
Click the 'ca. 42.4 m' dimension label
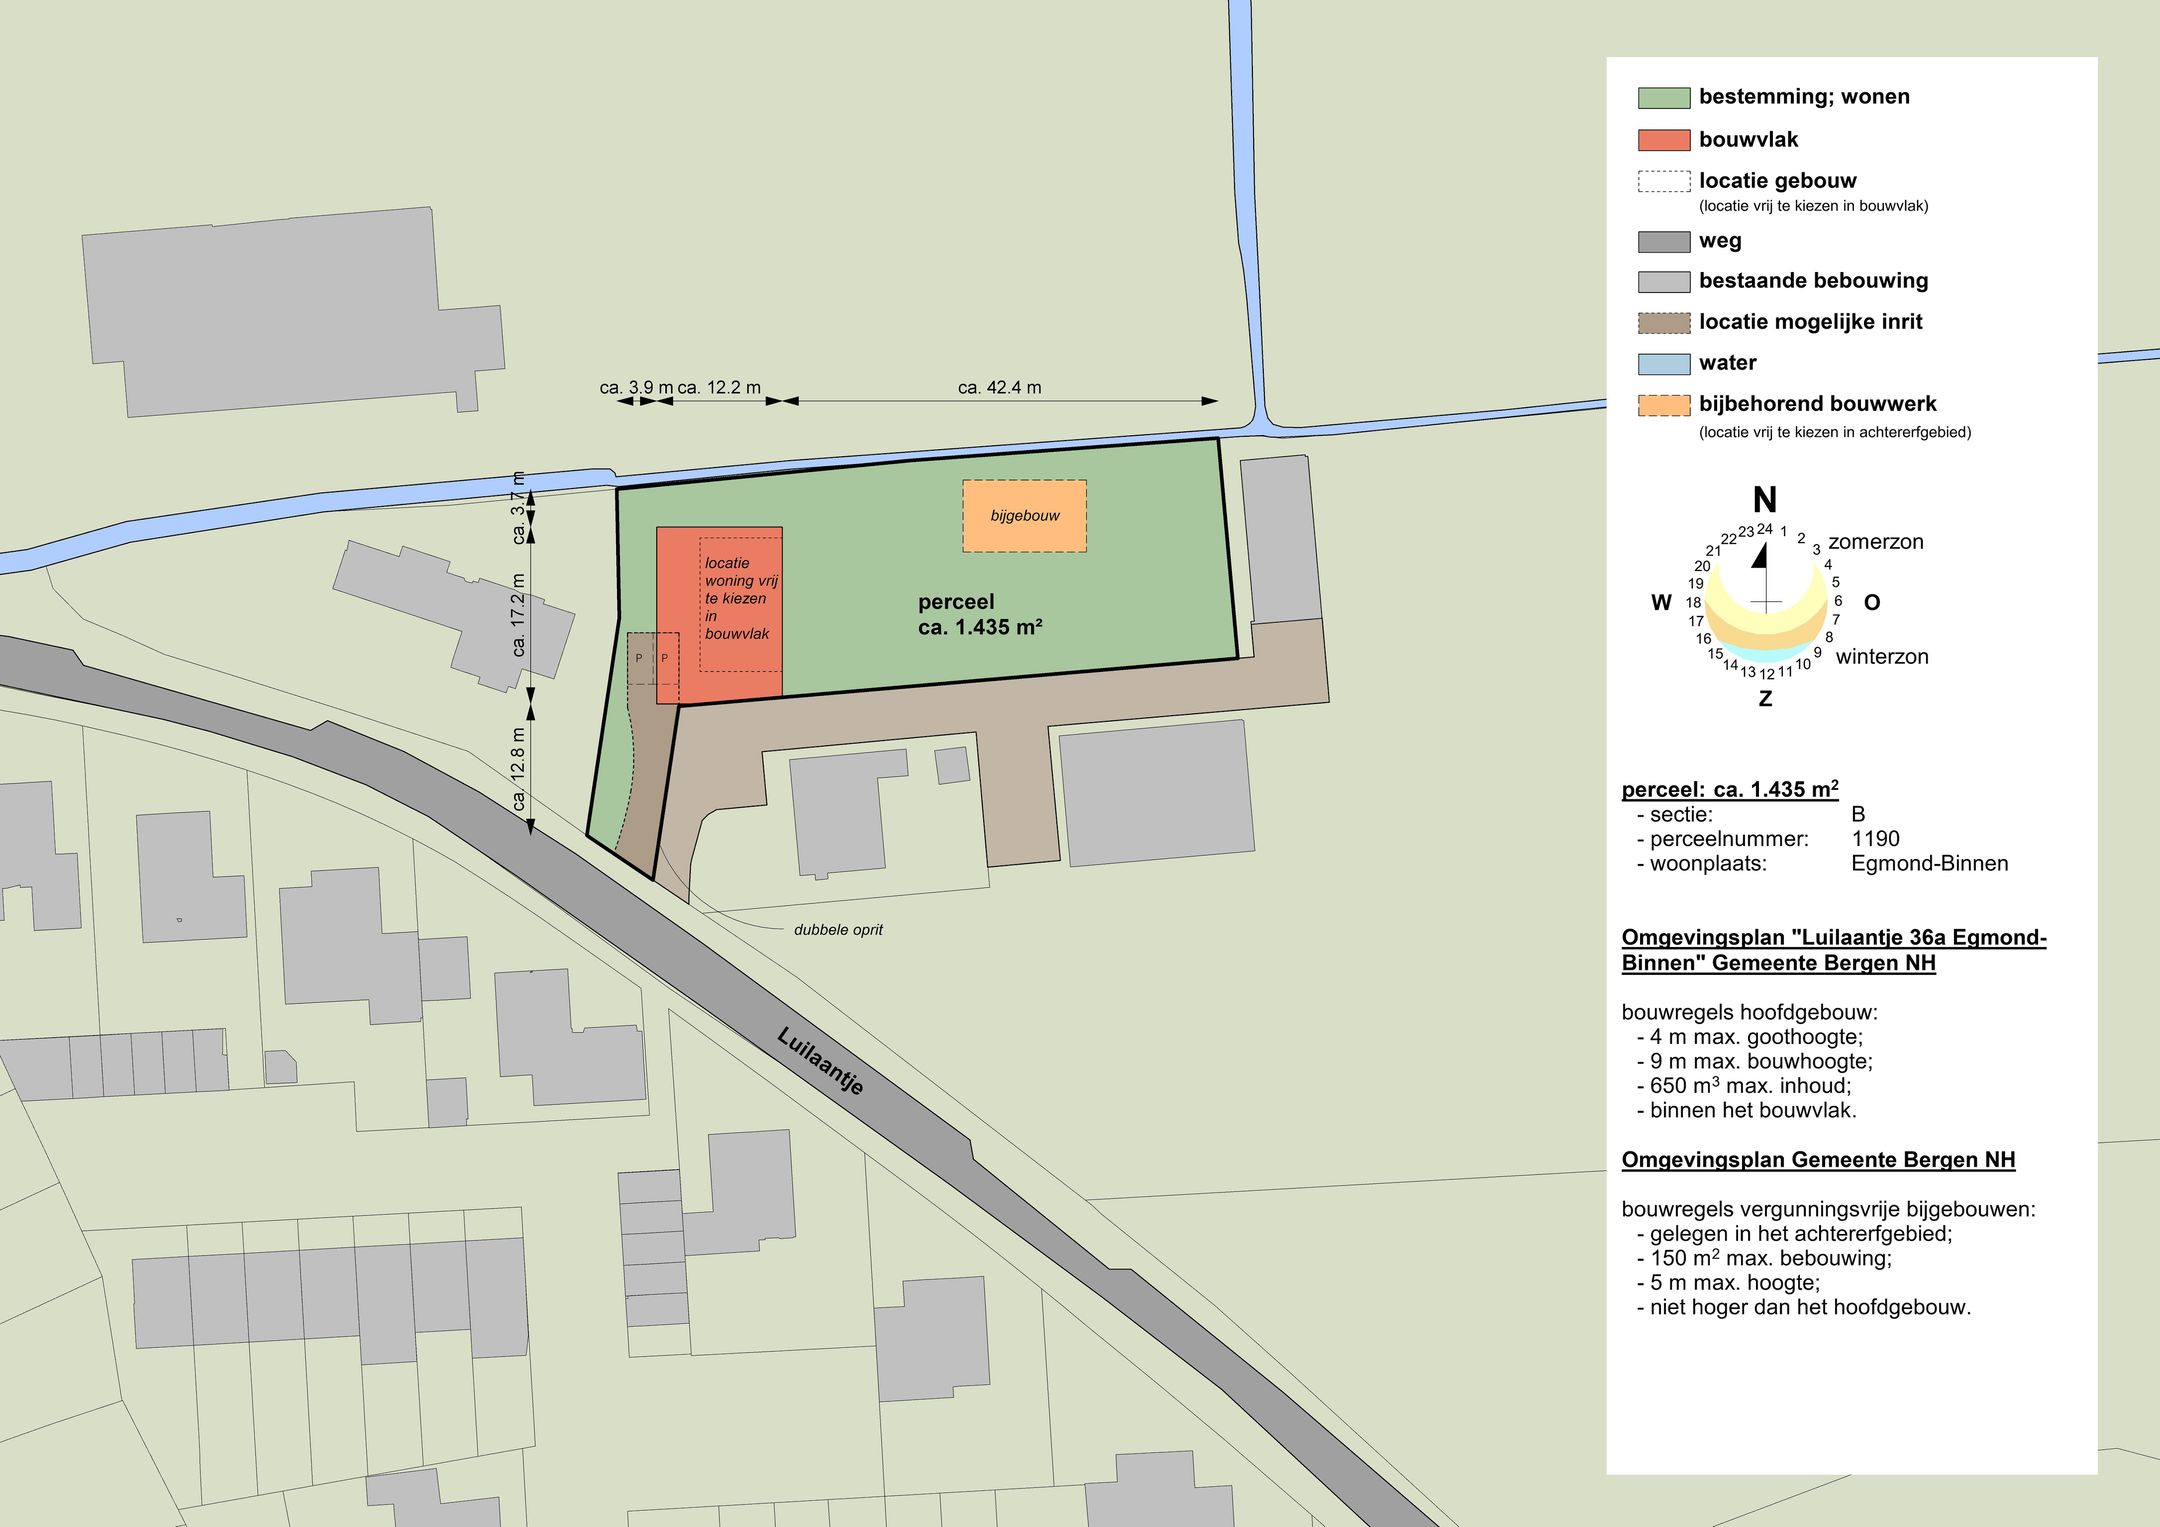999,388
